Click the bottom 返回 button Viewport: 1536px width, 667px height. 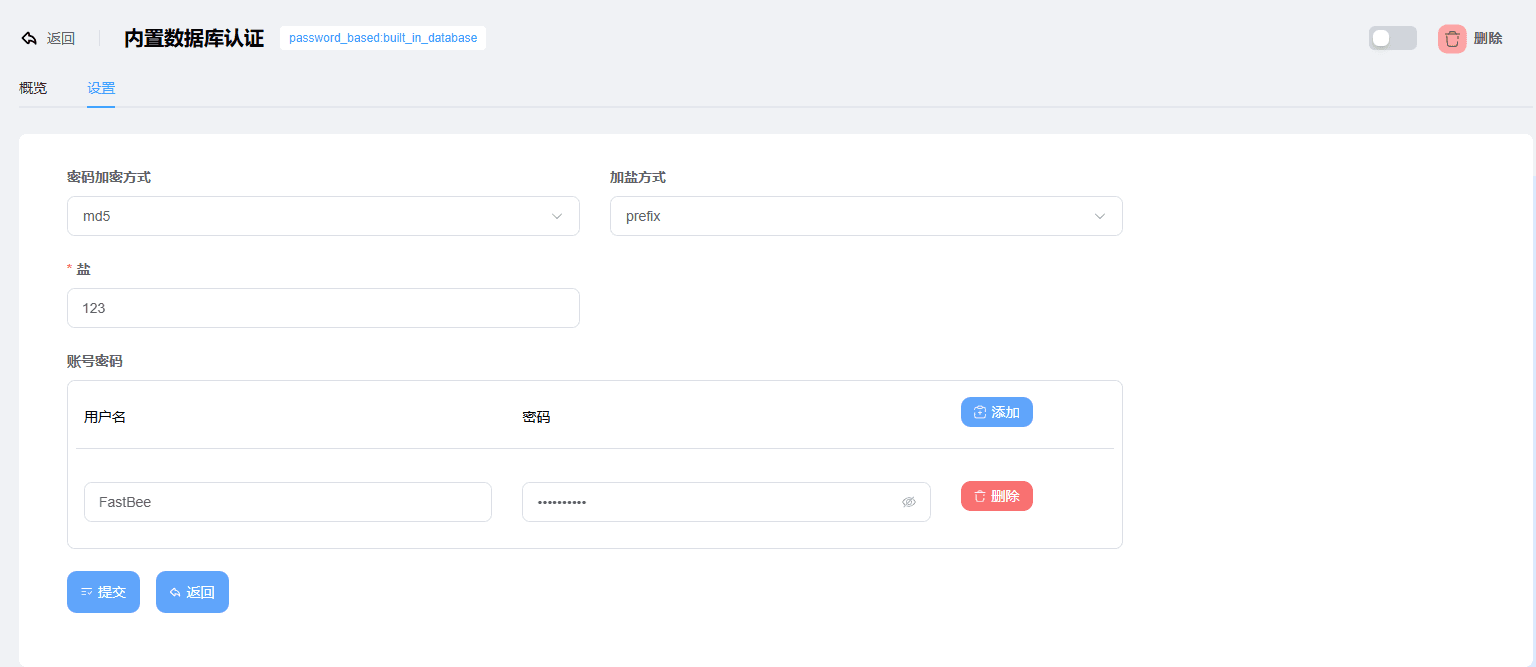click(192, 592)
